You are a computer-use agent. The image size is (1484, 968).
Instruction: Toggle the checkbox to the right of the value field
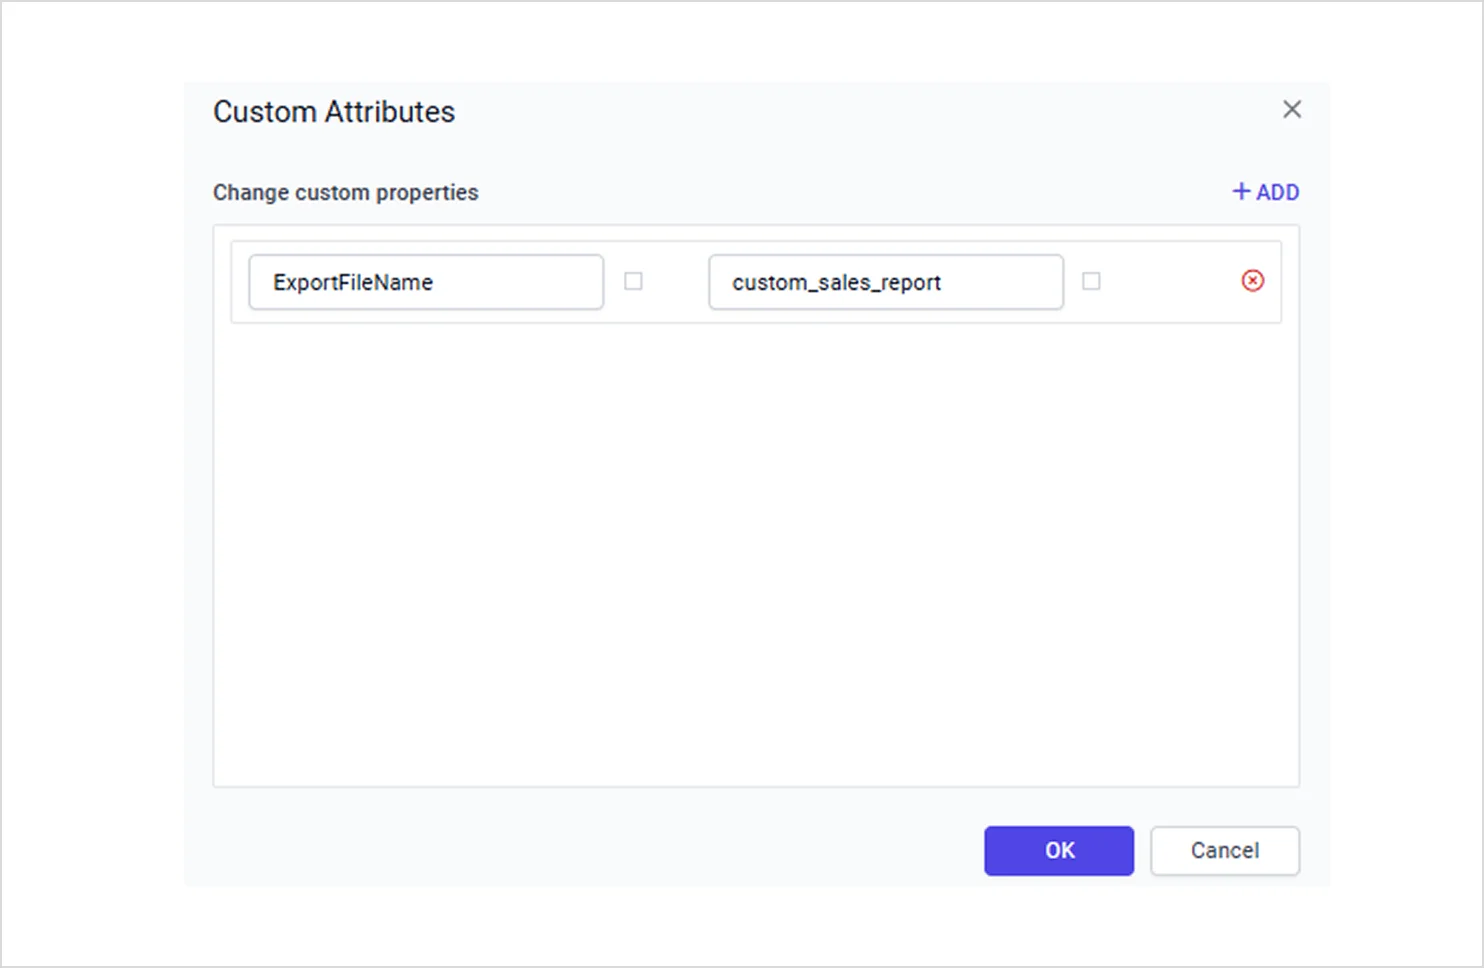coord(1091,282)
